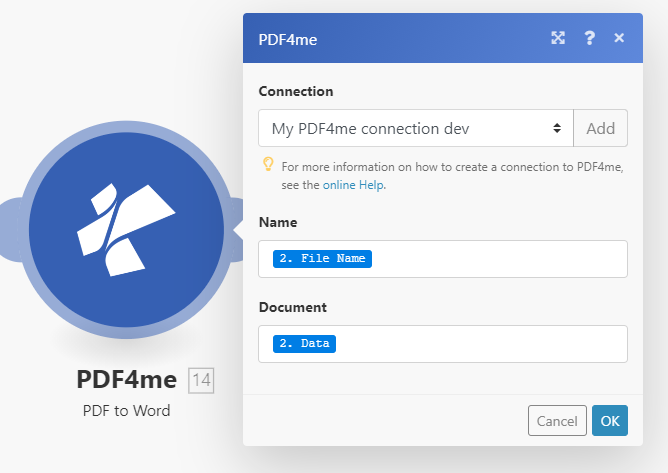Click the lightbulb hint icon
This screenshot has height=473, width=668.
coord(268,164)
